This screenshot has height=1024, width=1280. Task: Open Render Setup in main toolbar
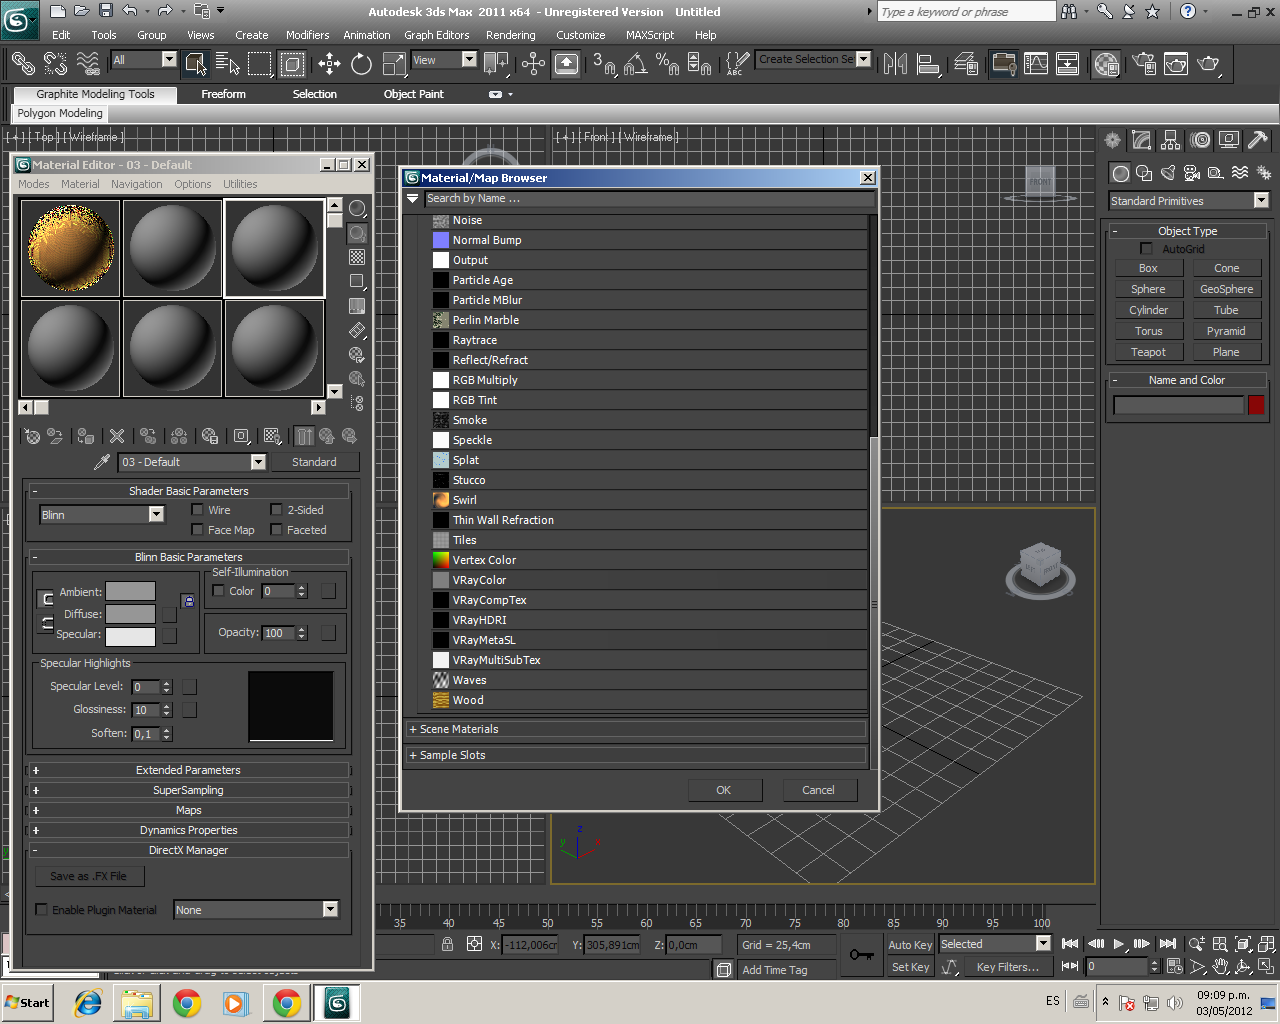1144,64
